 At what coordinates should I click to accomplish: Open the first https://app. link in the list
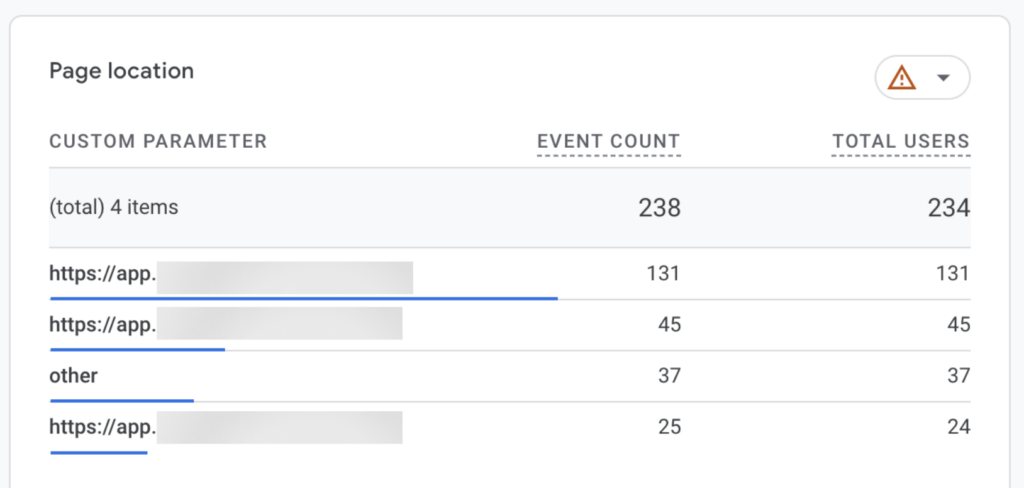click(x=103, y=273)
